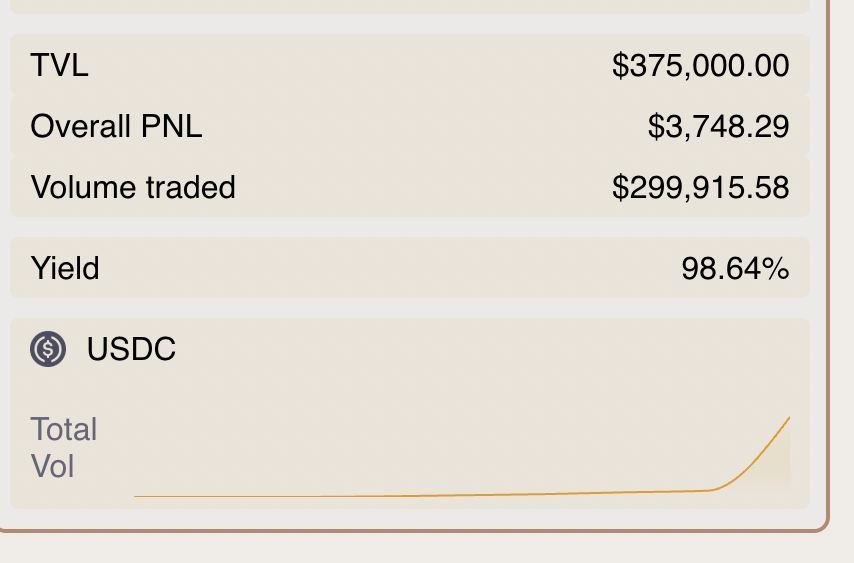This screenshot has height=563, width=854.
Task: Select the USDC token label
Action: pyautogui.click(x=131, y=349)
